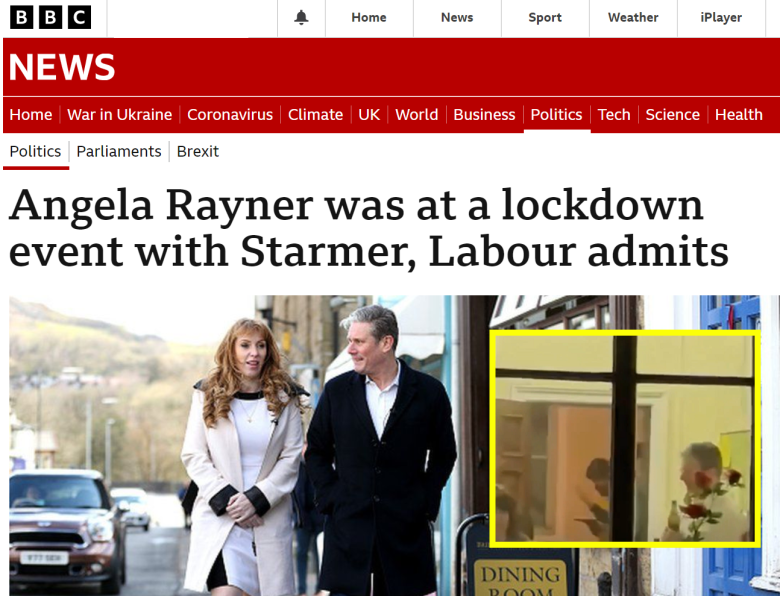Go to the Climate section
Viewport: 780px width, 596px height.
coord(315,115)
